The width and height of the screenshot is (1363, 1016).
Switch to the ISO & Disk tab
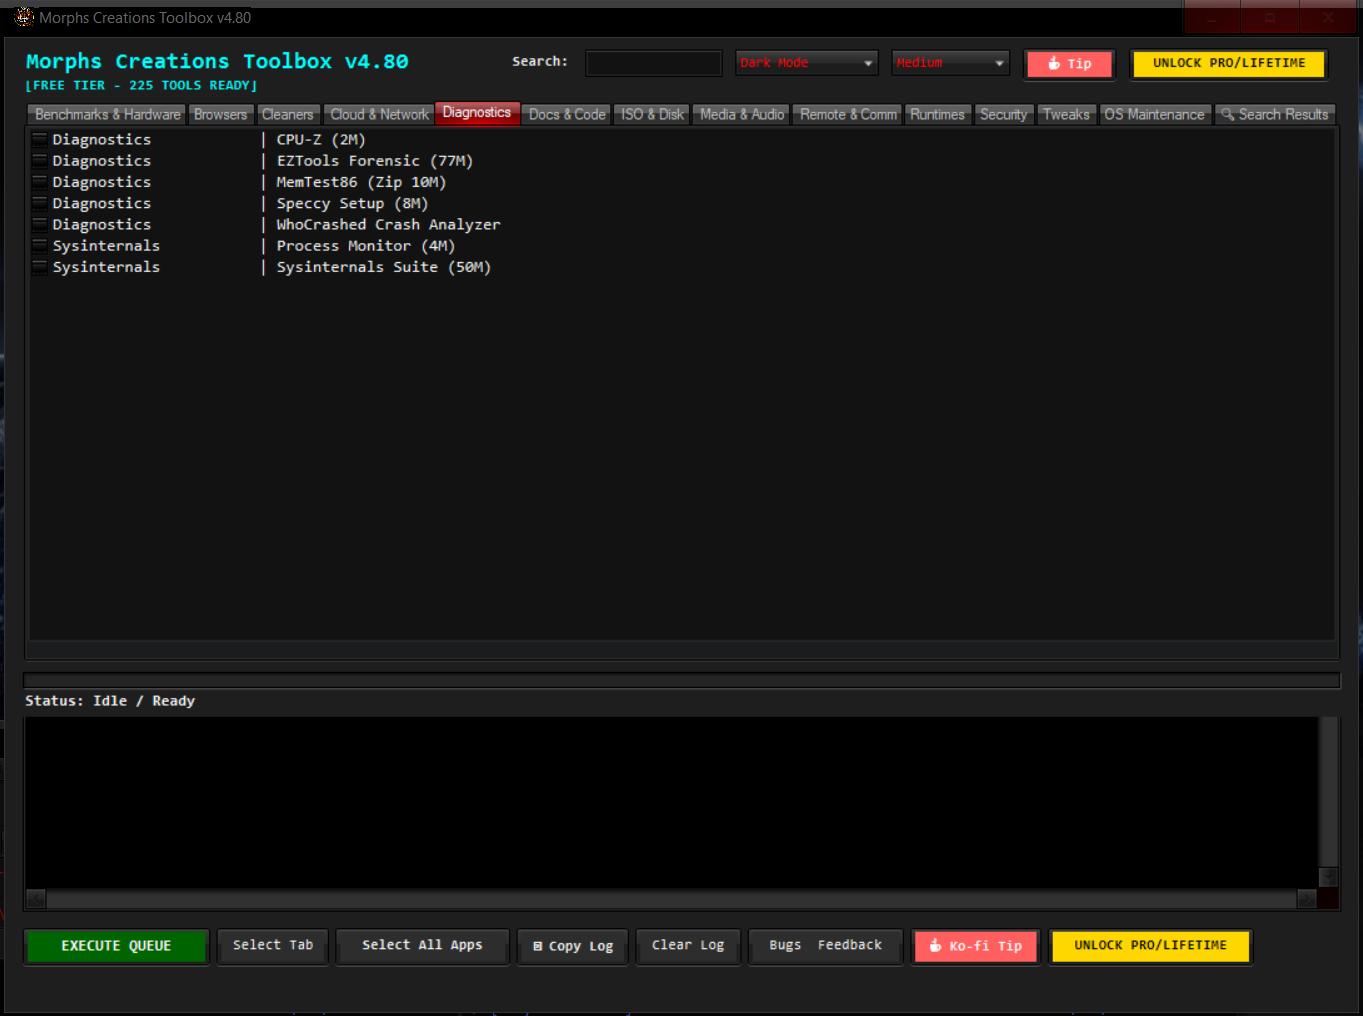tap(652, 115)
